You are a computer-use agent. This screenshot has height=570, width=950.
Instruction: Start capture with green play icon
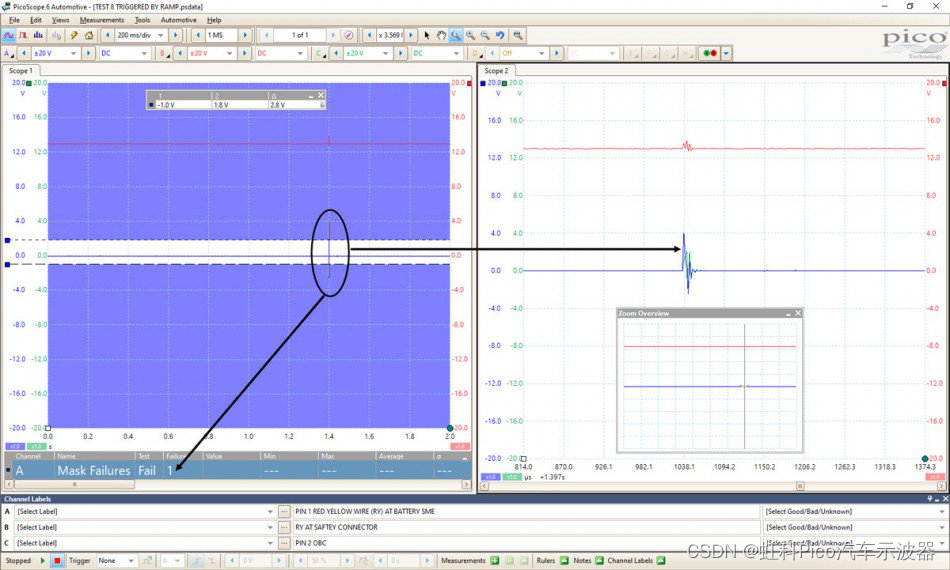(x=43, y=561)
